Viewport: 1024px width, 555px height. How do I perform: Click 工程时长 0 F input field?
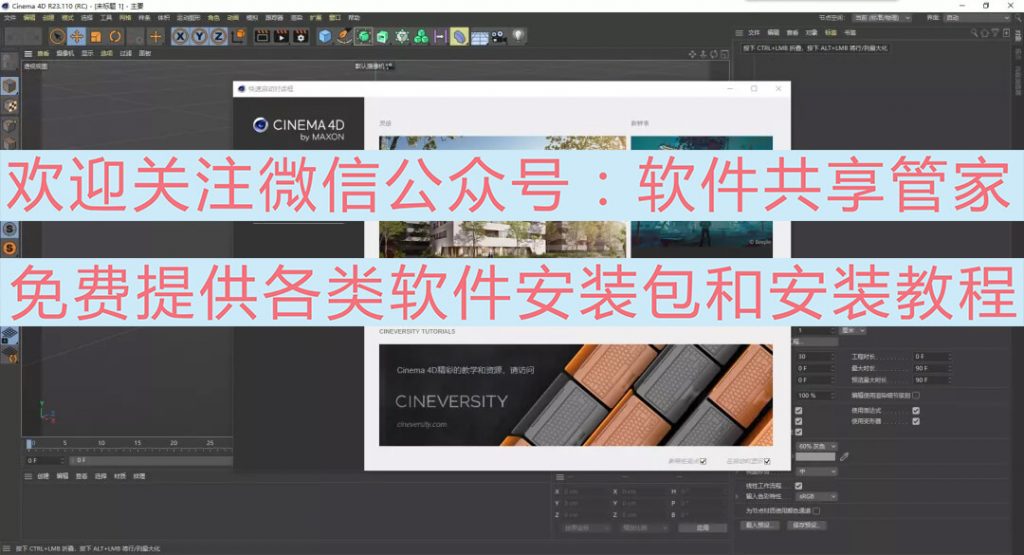pos(931,357)
